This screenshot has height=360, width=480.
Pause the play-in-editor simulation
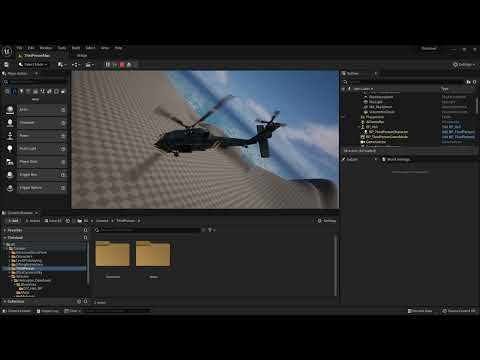coord(108,65)
